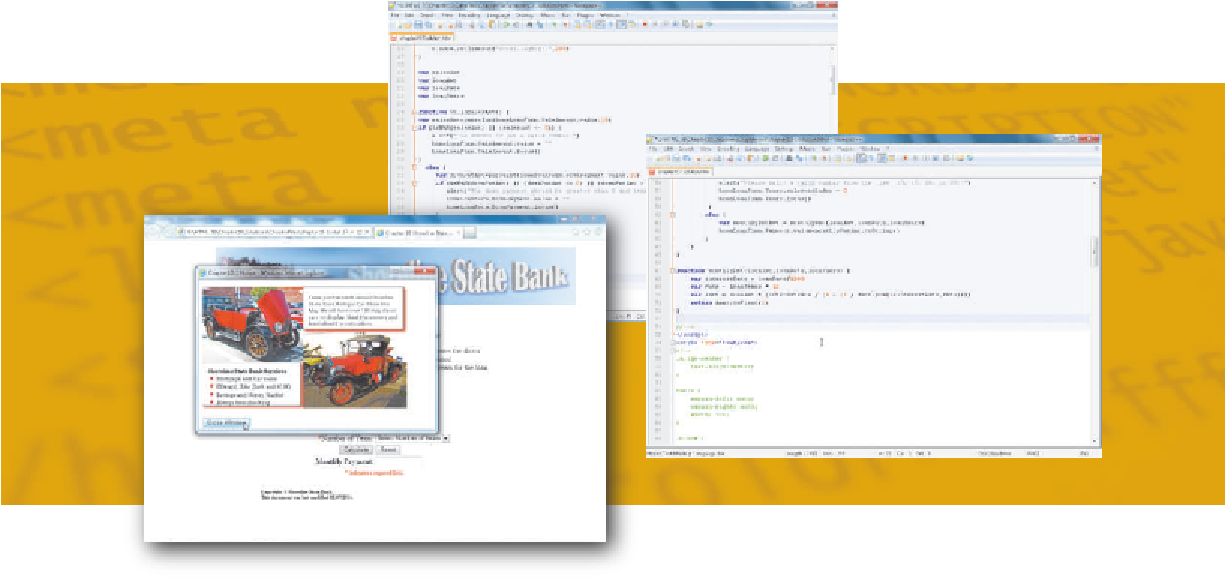Click Paste icon in right Notepad++ toolbar
This screenshot has height=578, width=1225.
coord(750,158)
